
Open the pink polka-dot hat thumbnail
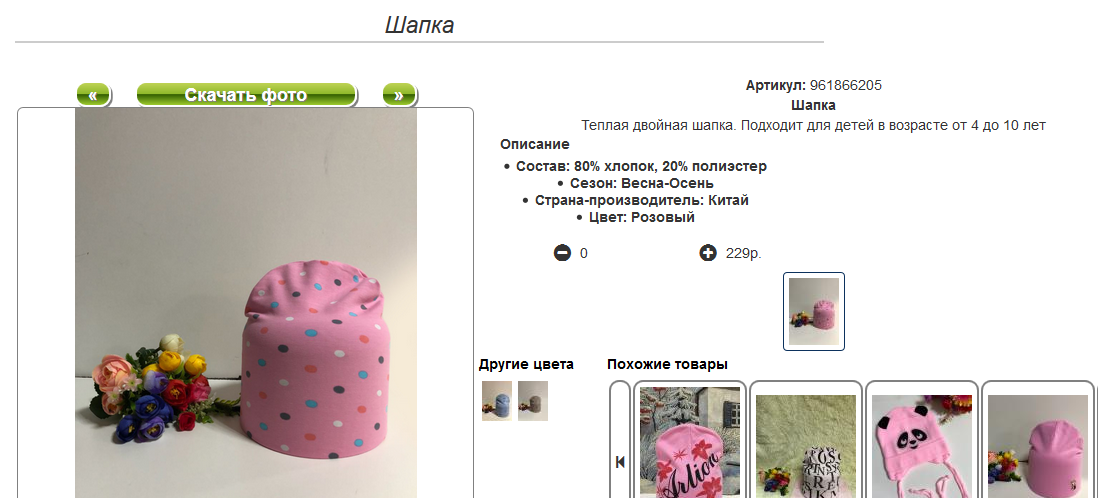point(814,311)
